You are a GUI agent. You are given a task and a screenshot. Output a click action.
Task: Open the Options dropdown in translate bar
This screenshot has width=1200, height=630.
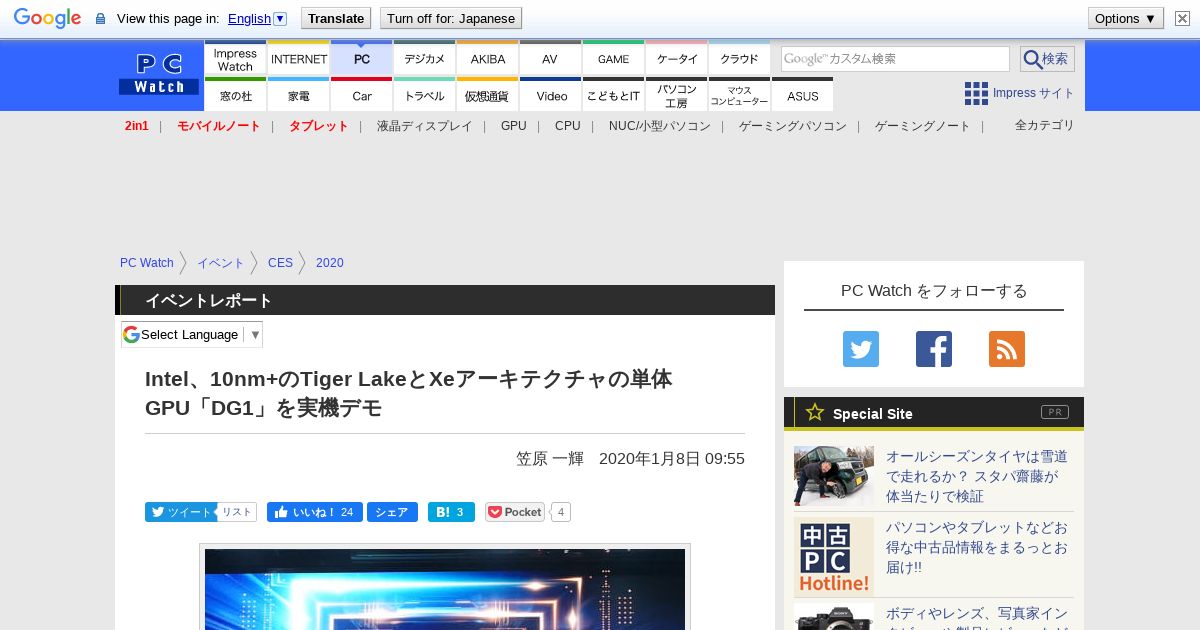coord(1126,18)
